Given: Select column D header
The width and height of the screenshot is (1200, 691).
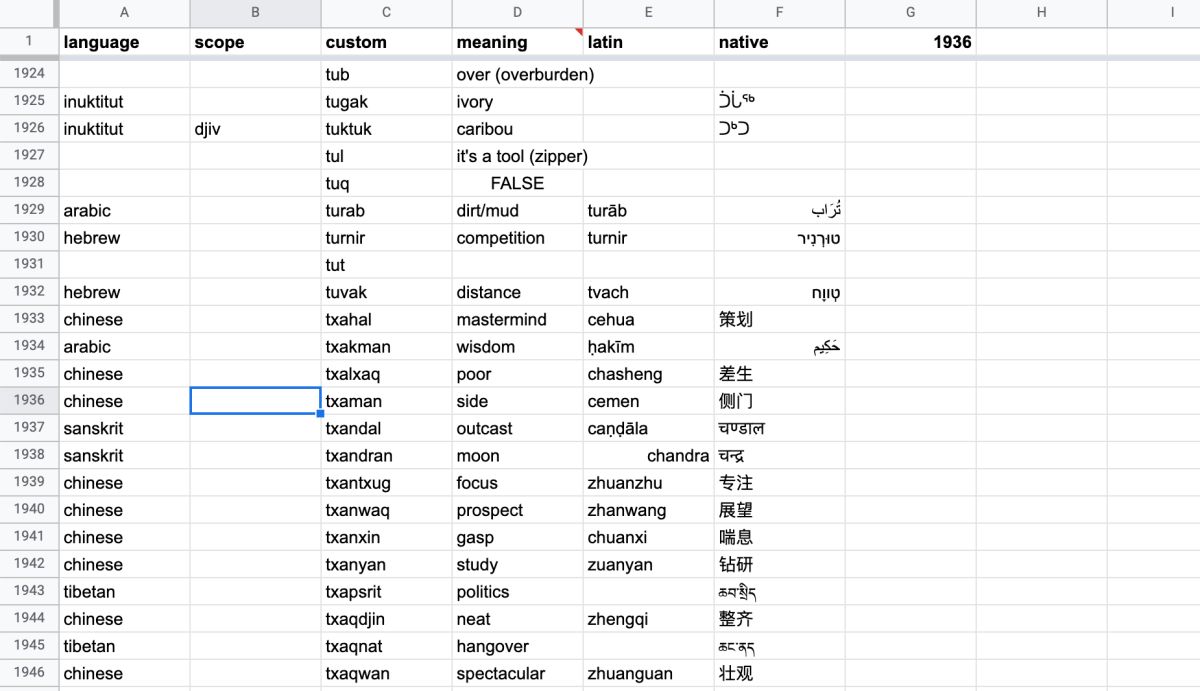Looking at the screenshot, I should tap(518, 13).
